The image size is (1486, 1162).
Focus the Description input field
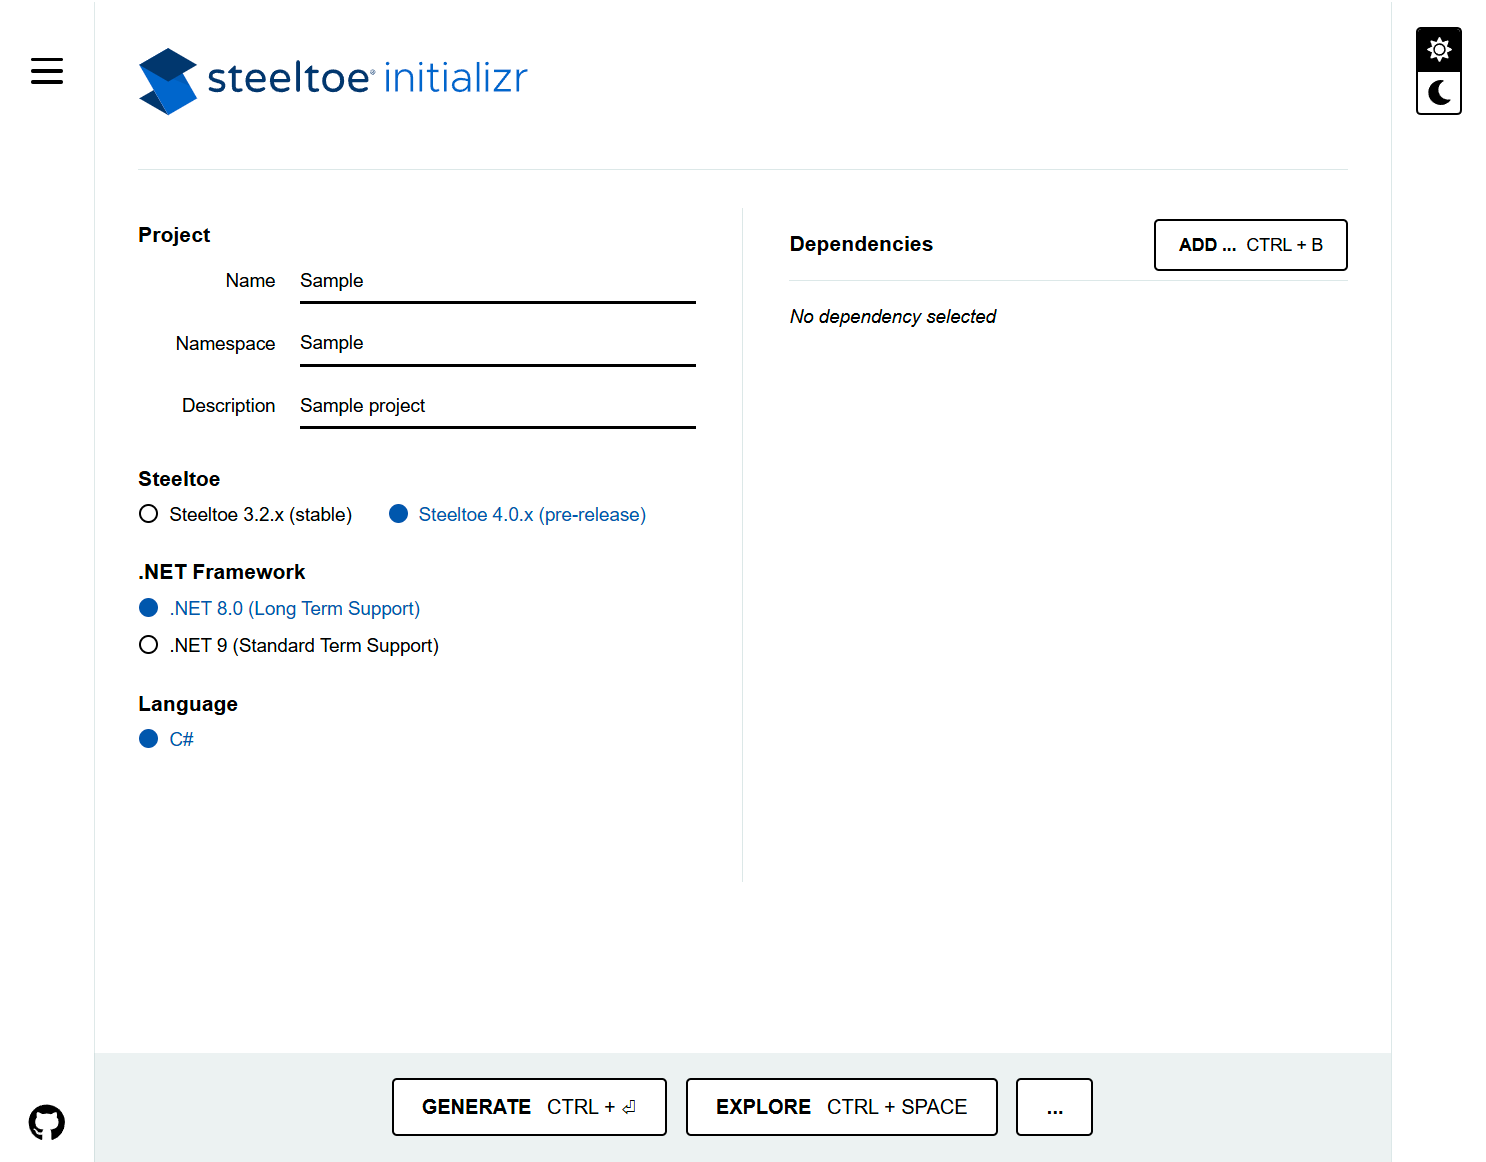tap(498, 406)
